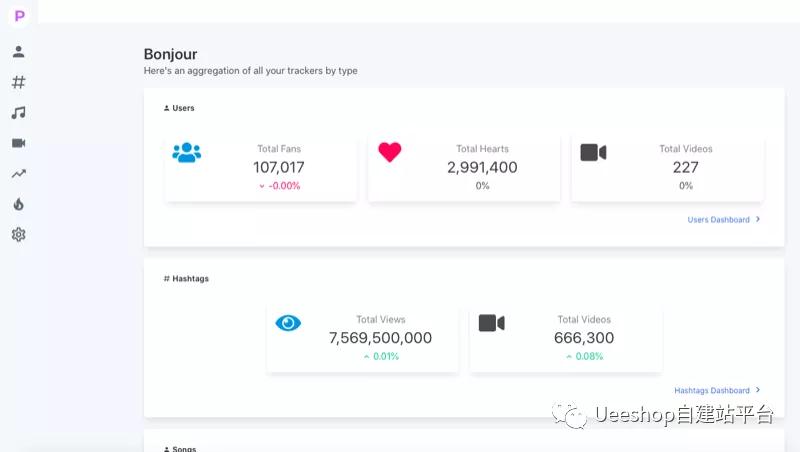Select the Hashtags Total Videos 666,300 card
Viewport: 800px width, 452px height.
566,339
